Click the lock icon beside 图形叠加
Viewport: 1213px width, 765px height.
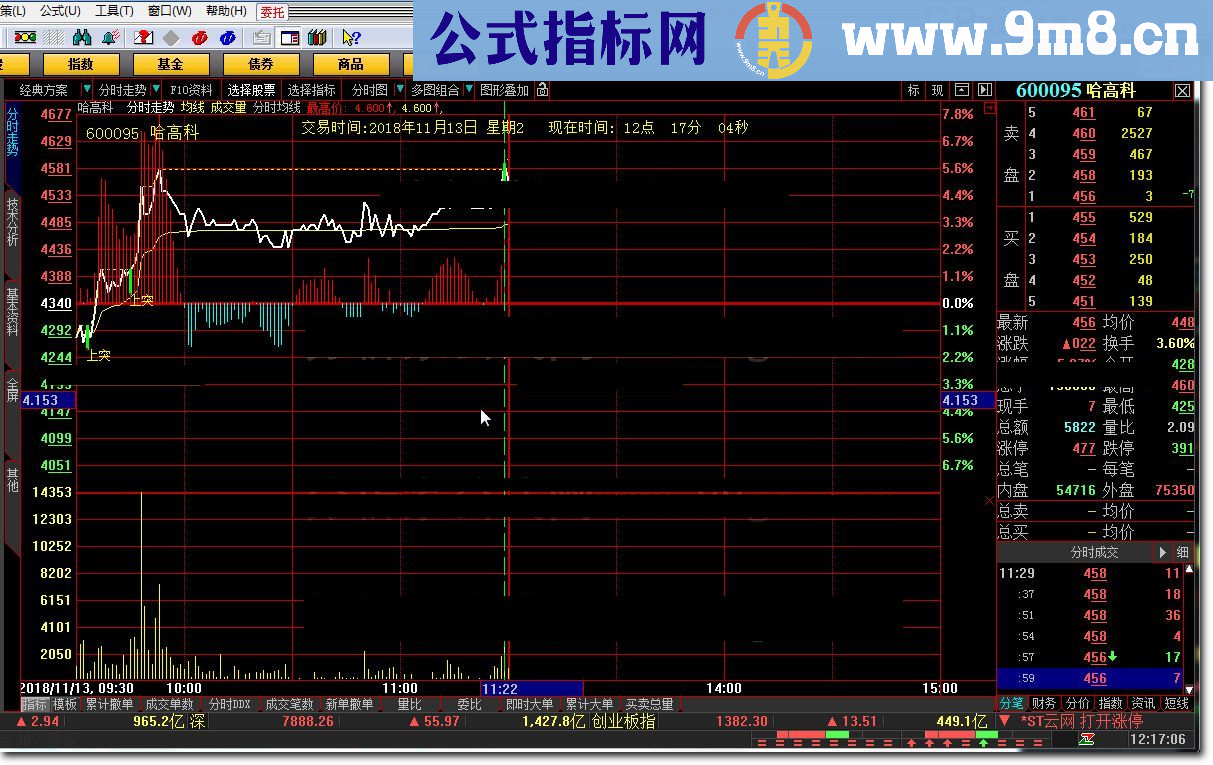click(x=543, y=90)
